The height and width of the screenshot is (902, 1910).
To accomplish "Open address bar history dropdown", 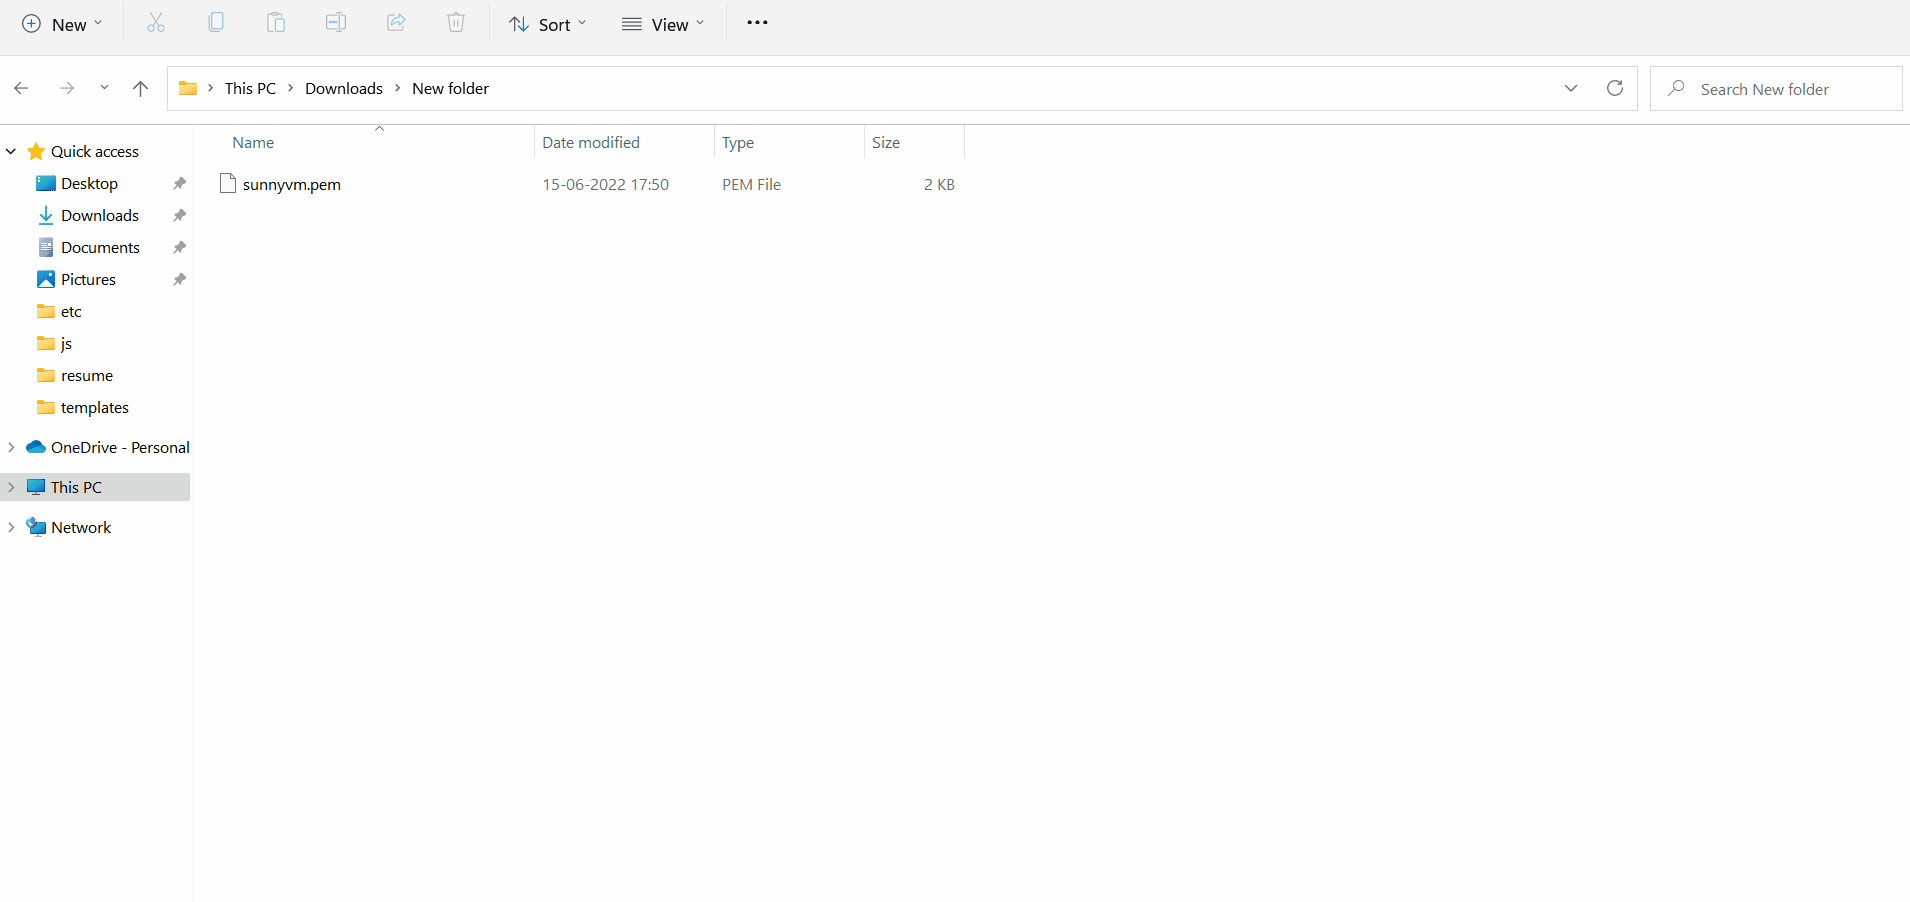I will 1571,88.
